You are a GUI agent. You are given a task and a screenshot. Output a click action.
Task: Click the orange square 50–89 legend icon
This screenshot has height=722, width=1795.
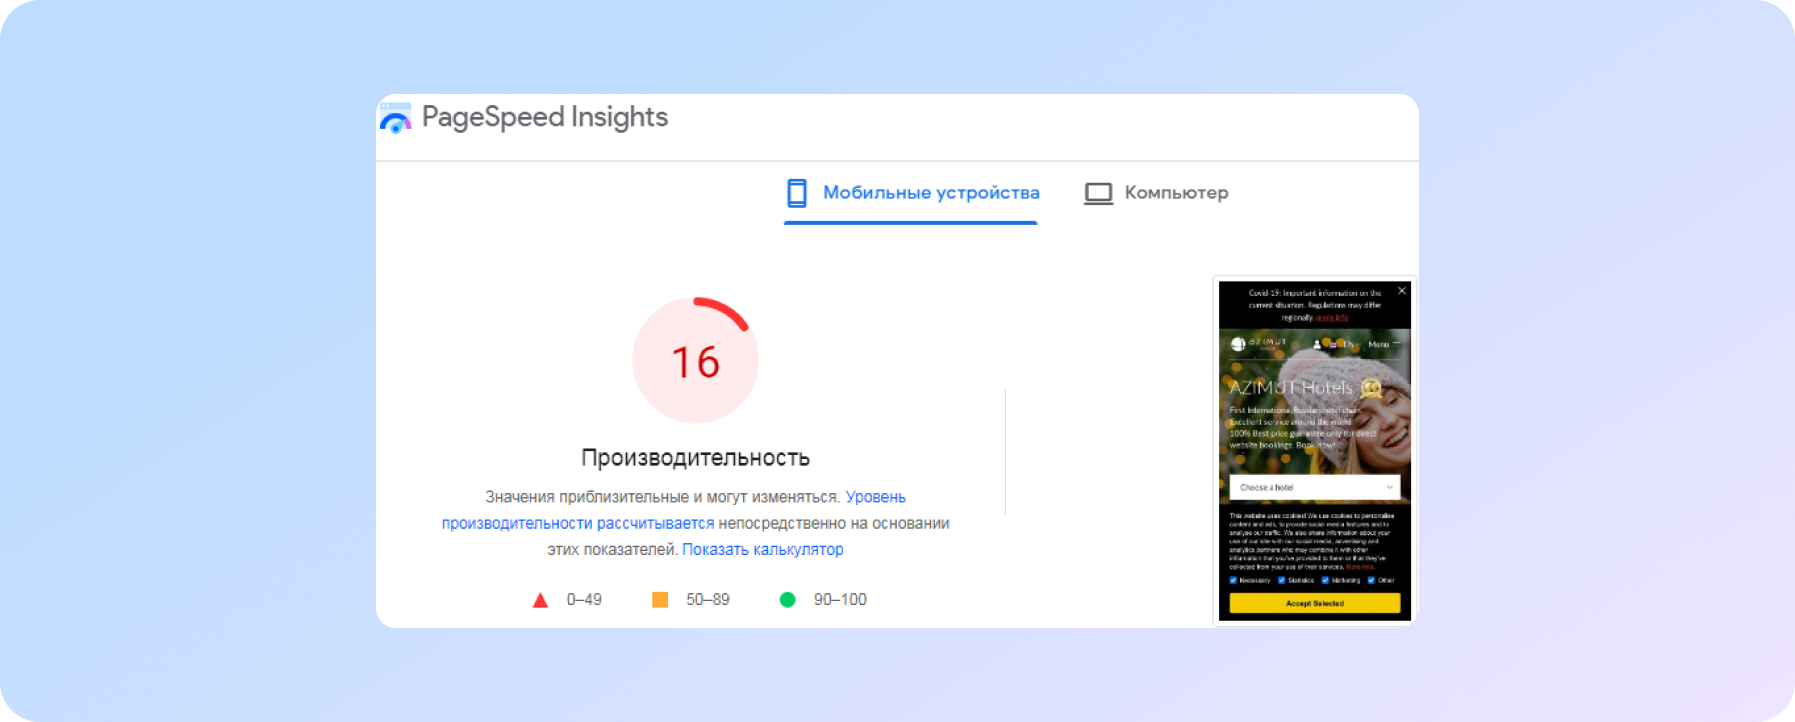coord(660,599)
